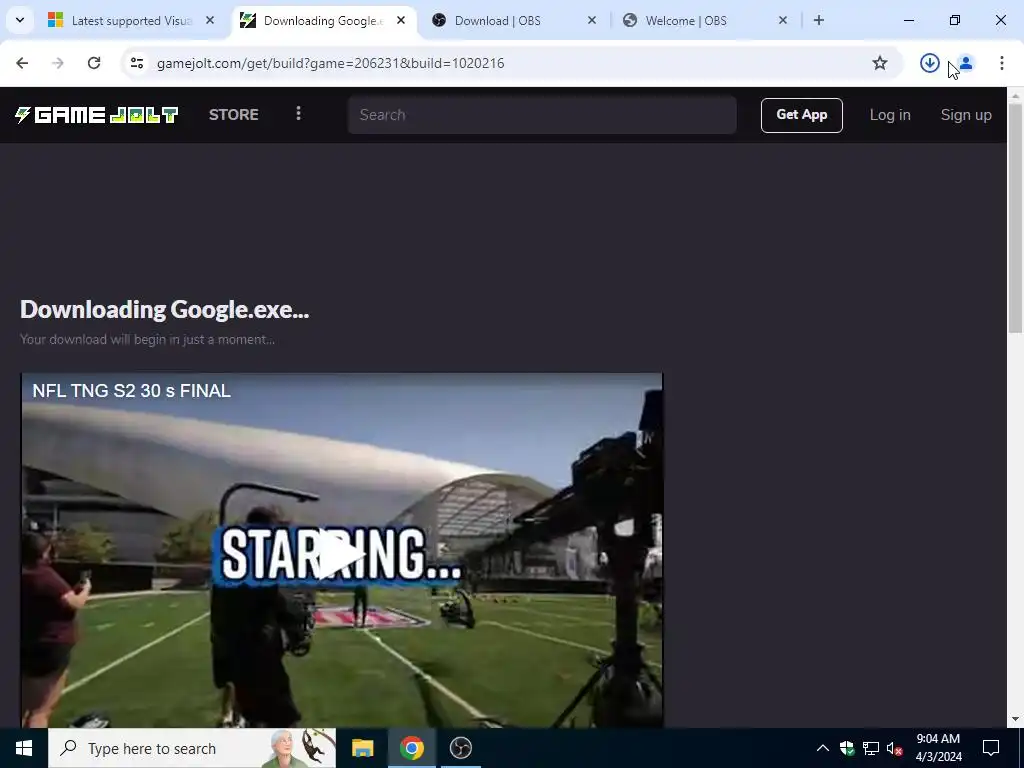Focus the Game Jolt Search field
Screen dimensions: 1024x768
(x=542, y=115)
